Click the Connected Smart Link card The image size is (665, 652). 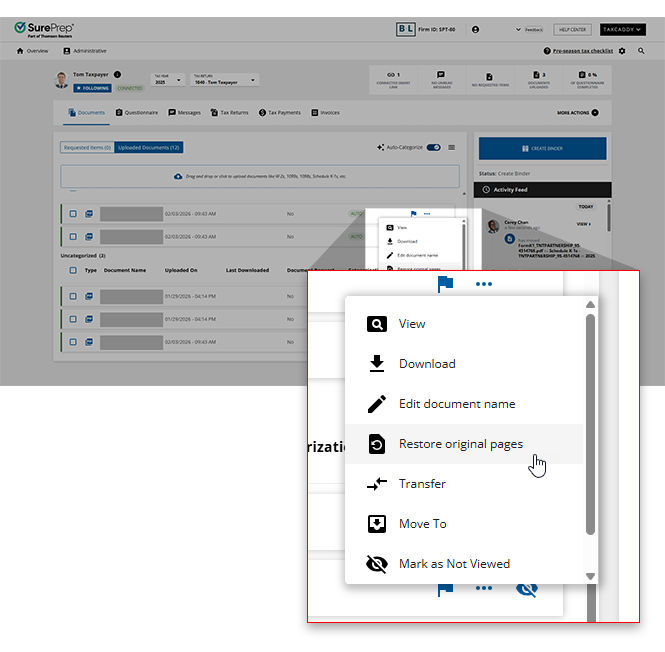[393, 80]
